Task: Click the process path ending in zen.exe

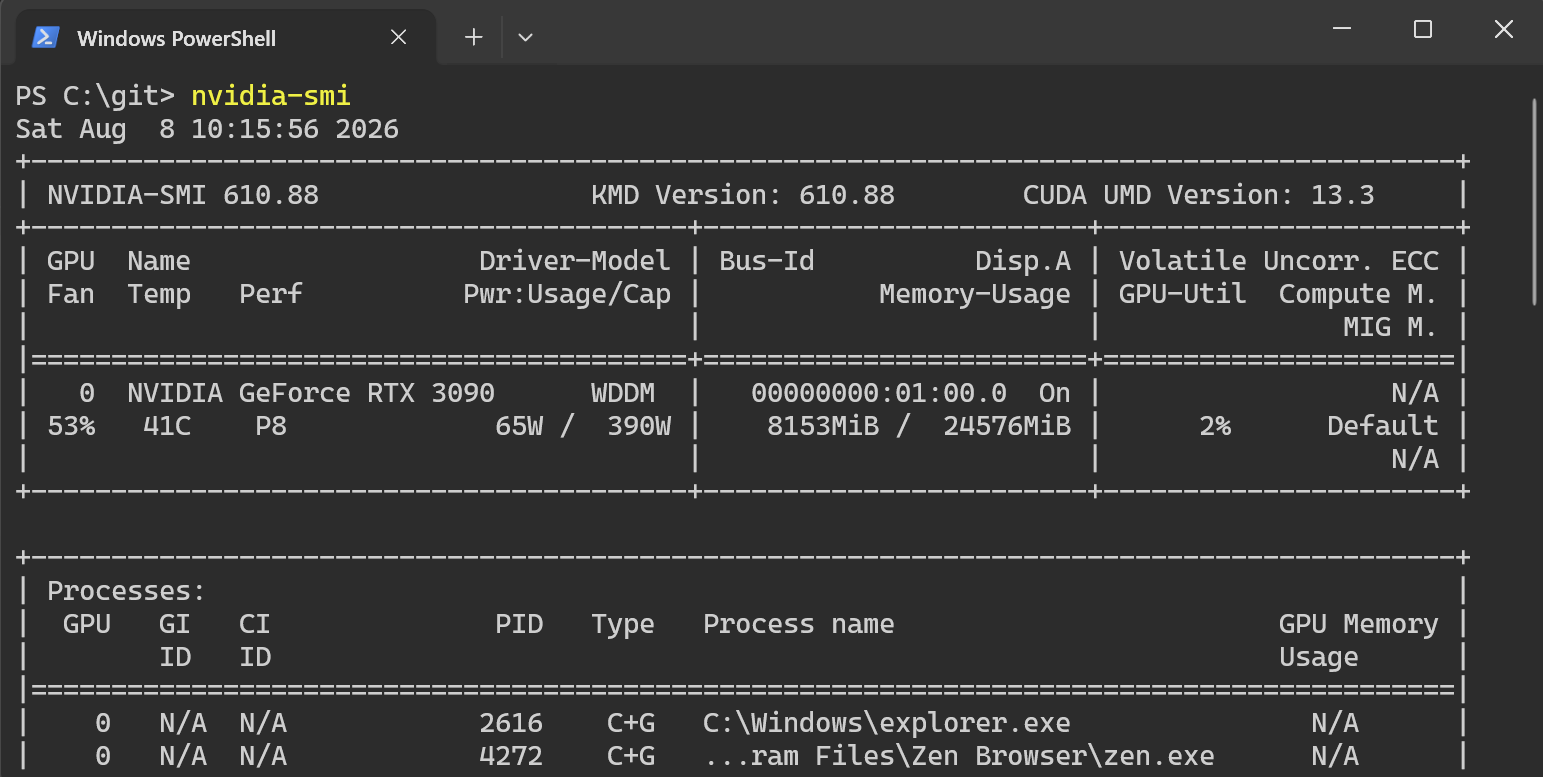Action: click(959, 756)
